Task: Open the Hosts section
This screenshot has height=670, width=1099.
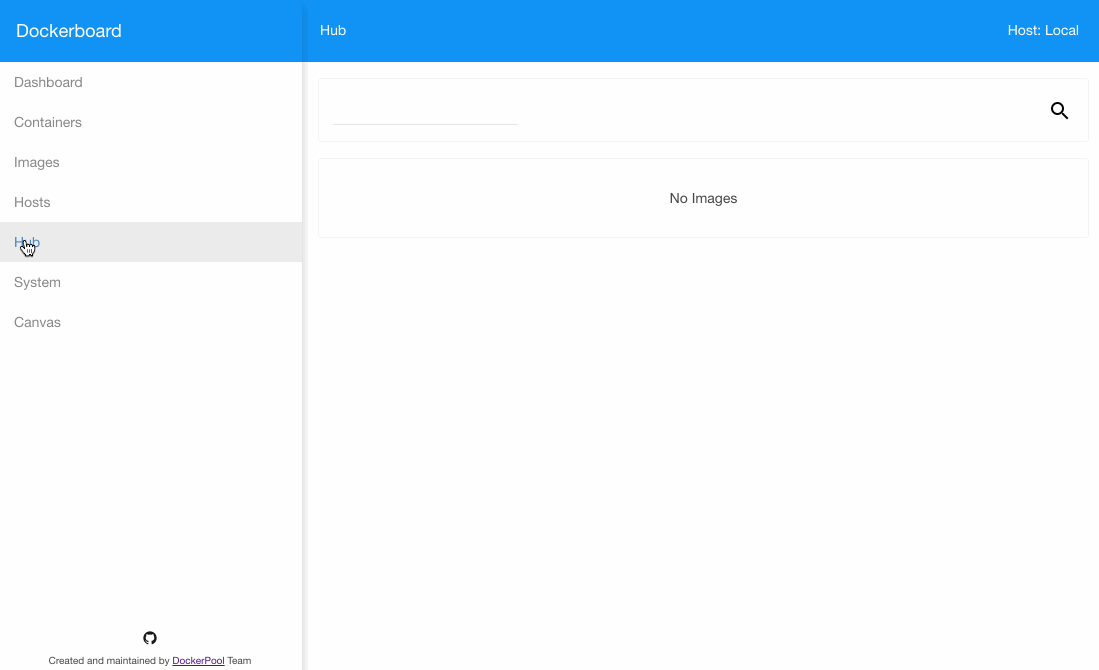Action: (151, 202)
